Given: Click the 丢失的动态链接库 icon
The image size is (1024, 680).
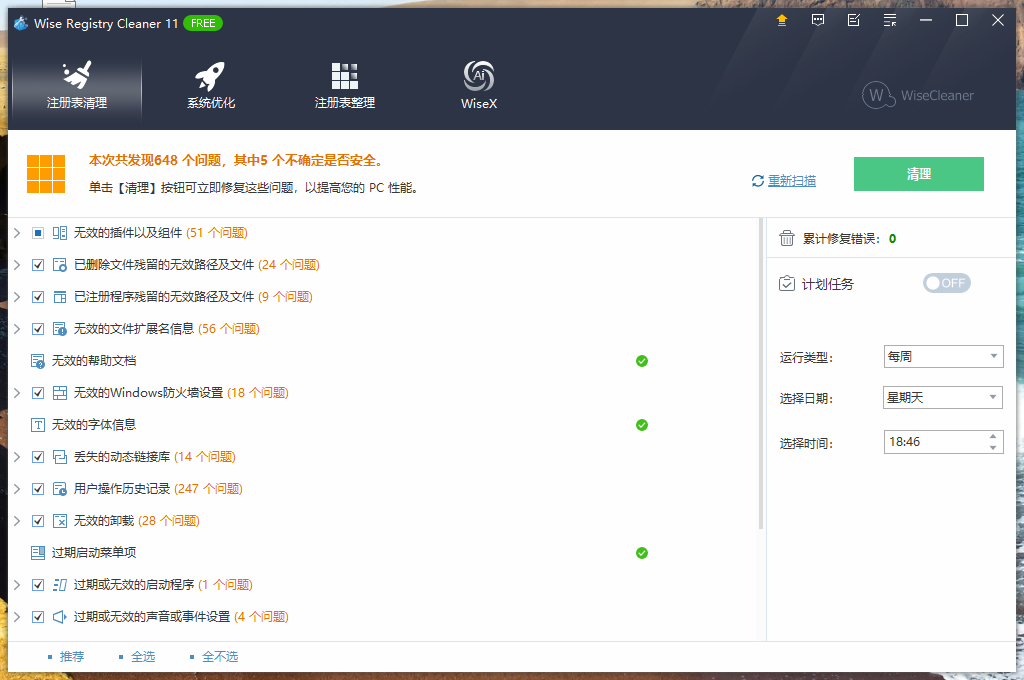Looking at the screenshot, I should (59, 457).
